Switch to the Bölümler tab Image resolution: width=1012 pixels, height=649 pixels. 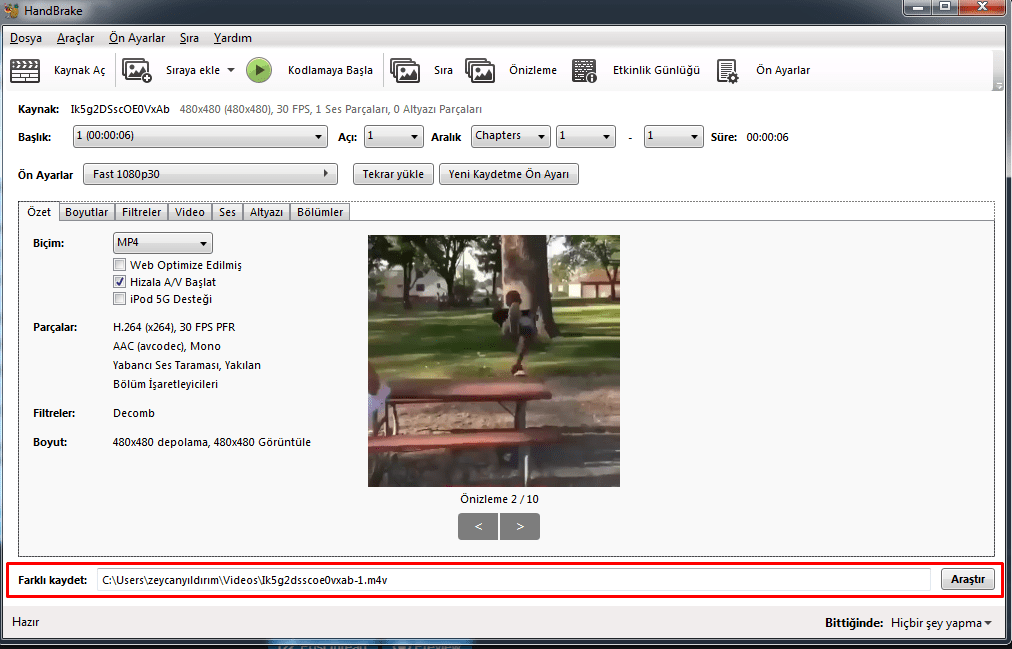pyautogui.click(x=320, y=212)
